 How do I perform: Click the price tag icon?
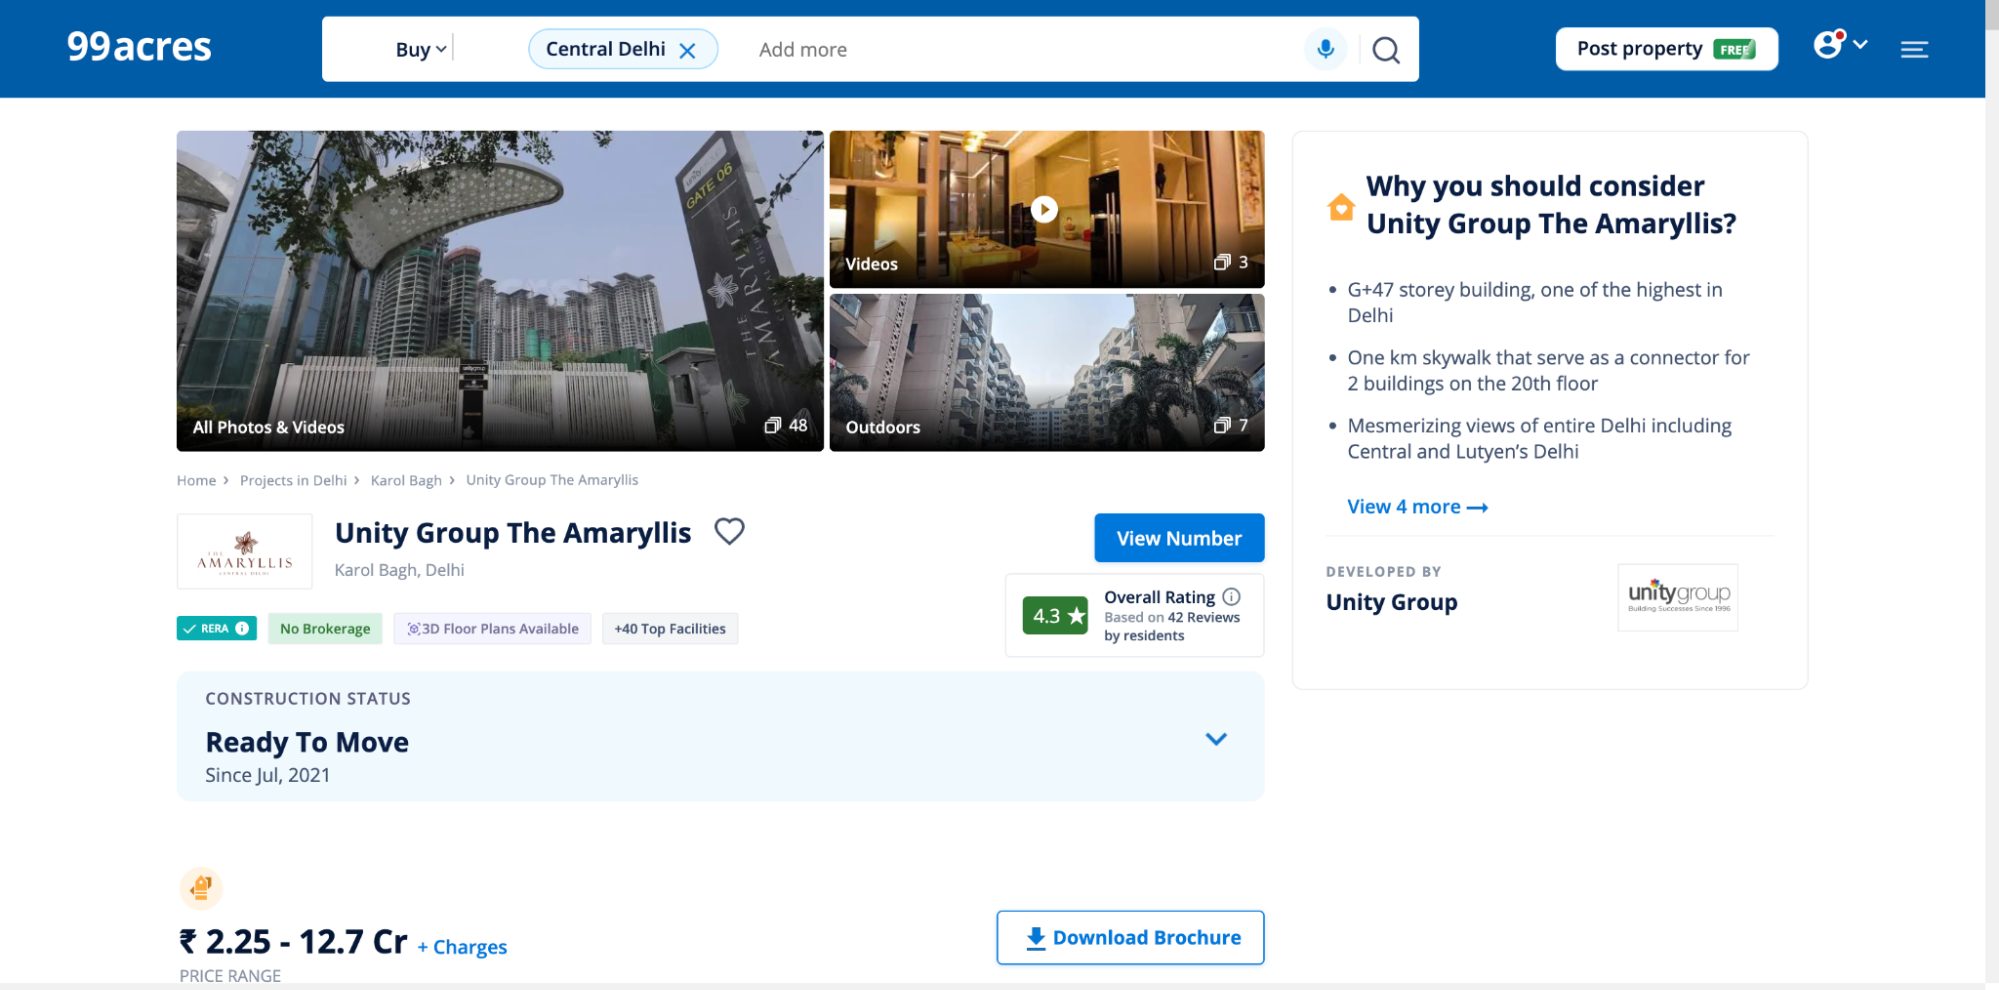point(201,888)
